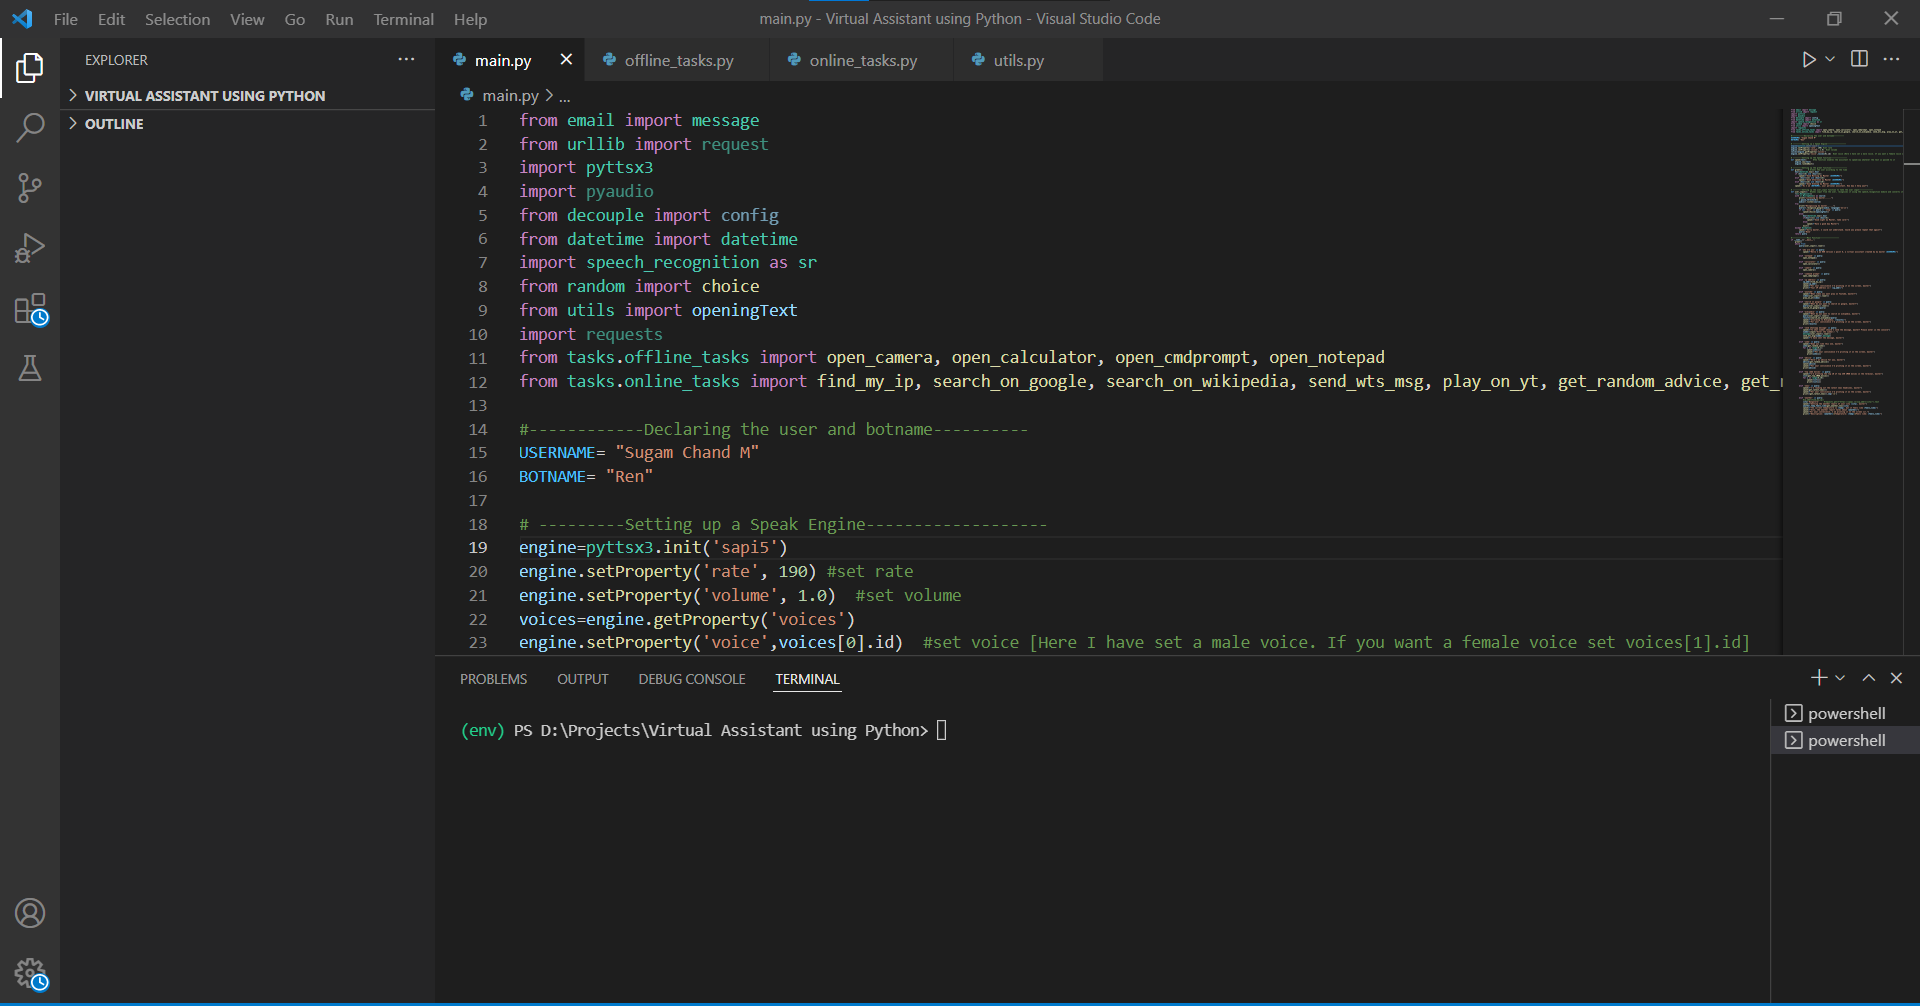Image resolution: width=1920 pixels, height=1006 pixels.
Task: Open the new terminal launch profile dropdown
Action: point(1840,678)
